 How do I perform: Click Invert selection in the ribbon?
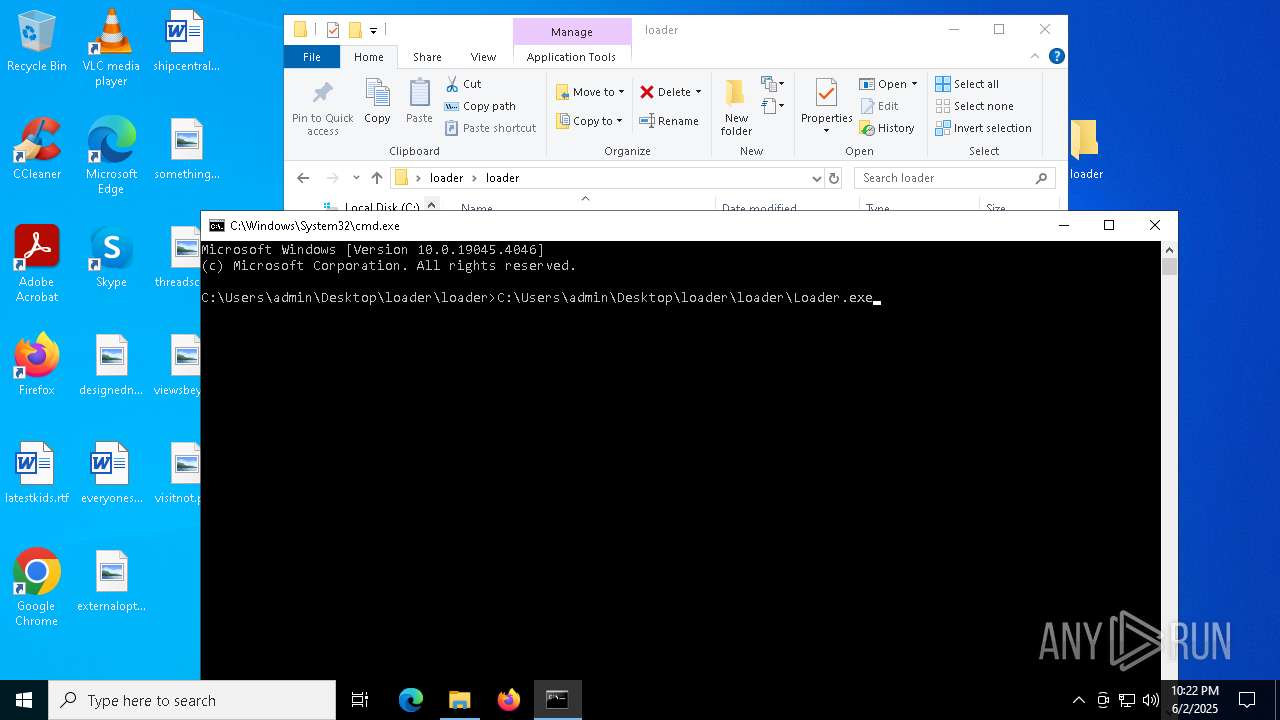point(983,128)
